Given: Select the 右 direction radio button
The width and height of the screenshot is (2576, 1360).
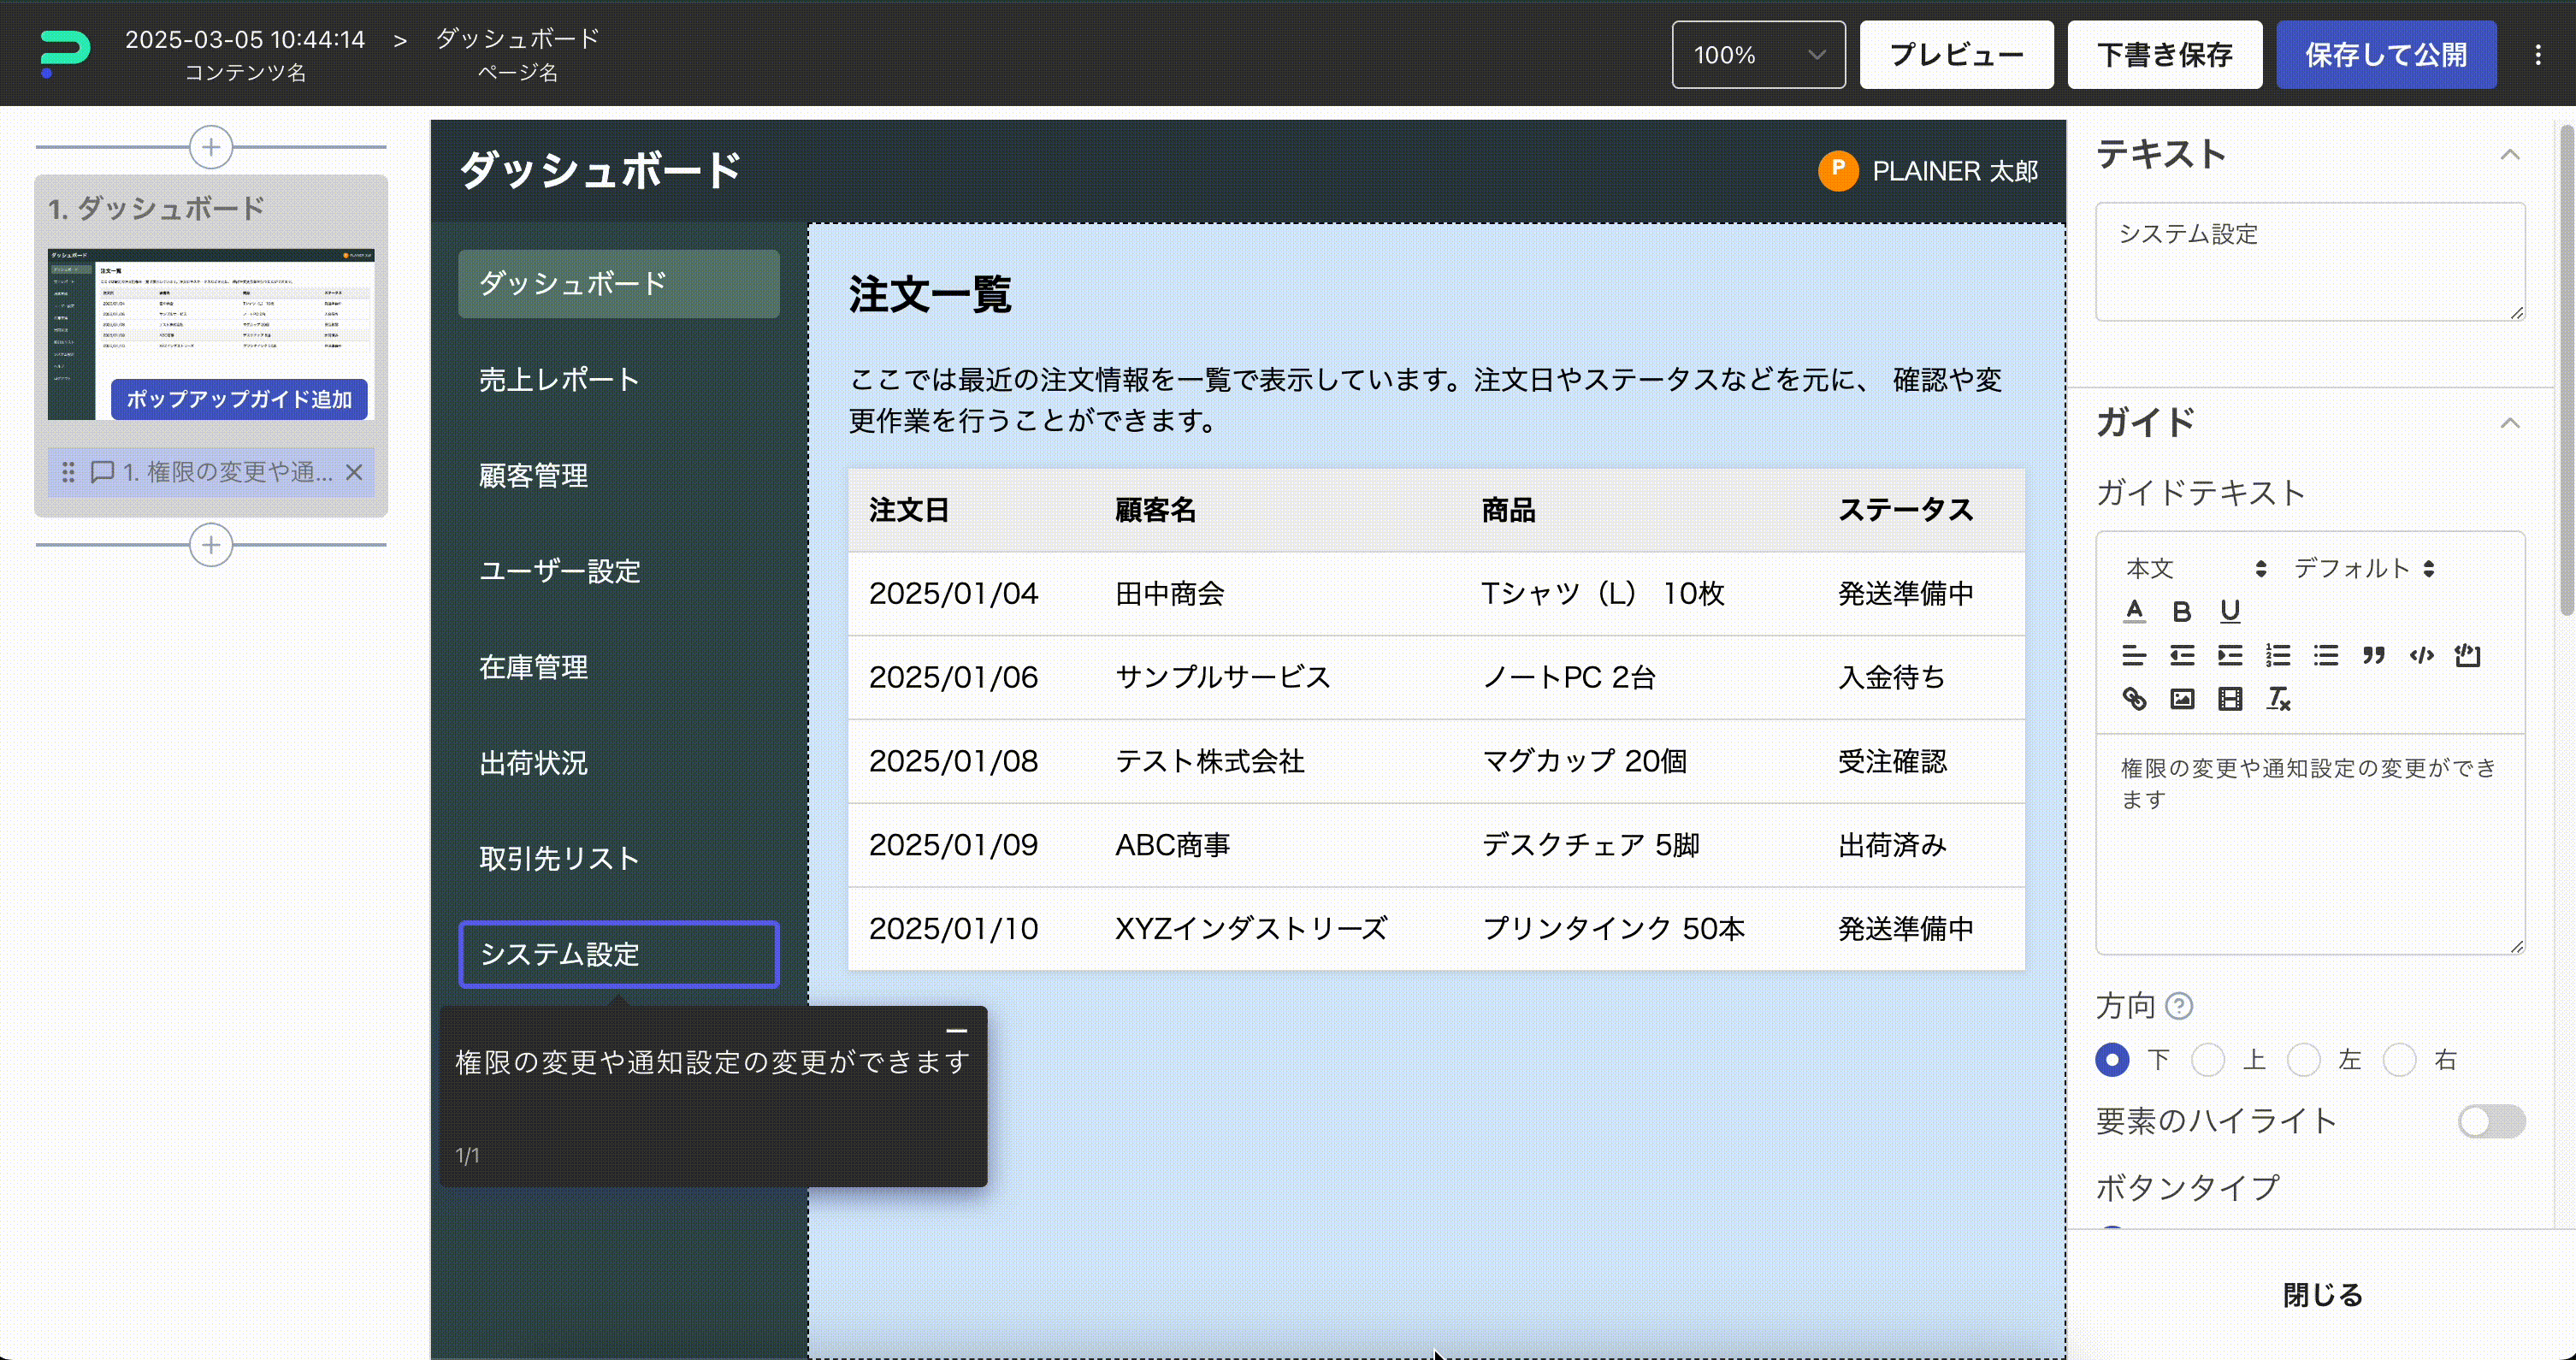Looking at the screenshot, I should 2400,1060.
